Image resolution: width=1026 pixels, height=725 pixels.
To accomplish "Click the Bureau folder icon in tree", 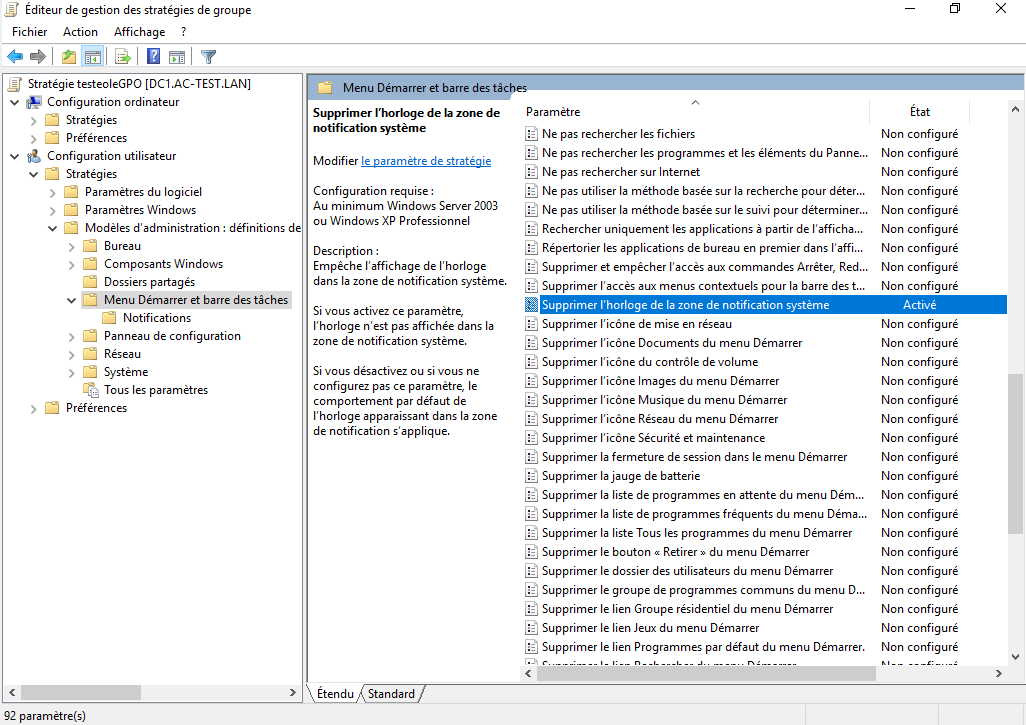I will coord(90,246).
